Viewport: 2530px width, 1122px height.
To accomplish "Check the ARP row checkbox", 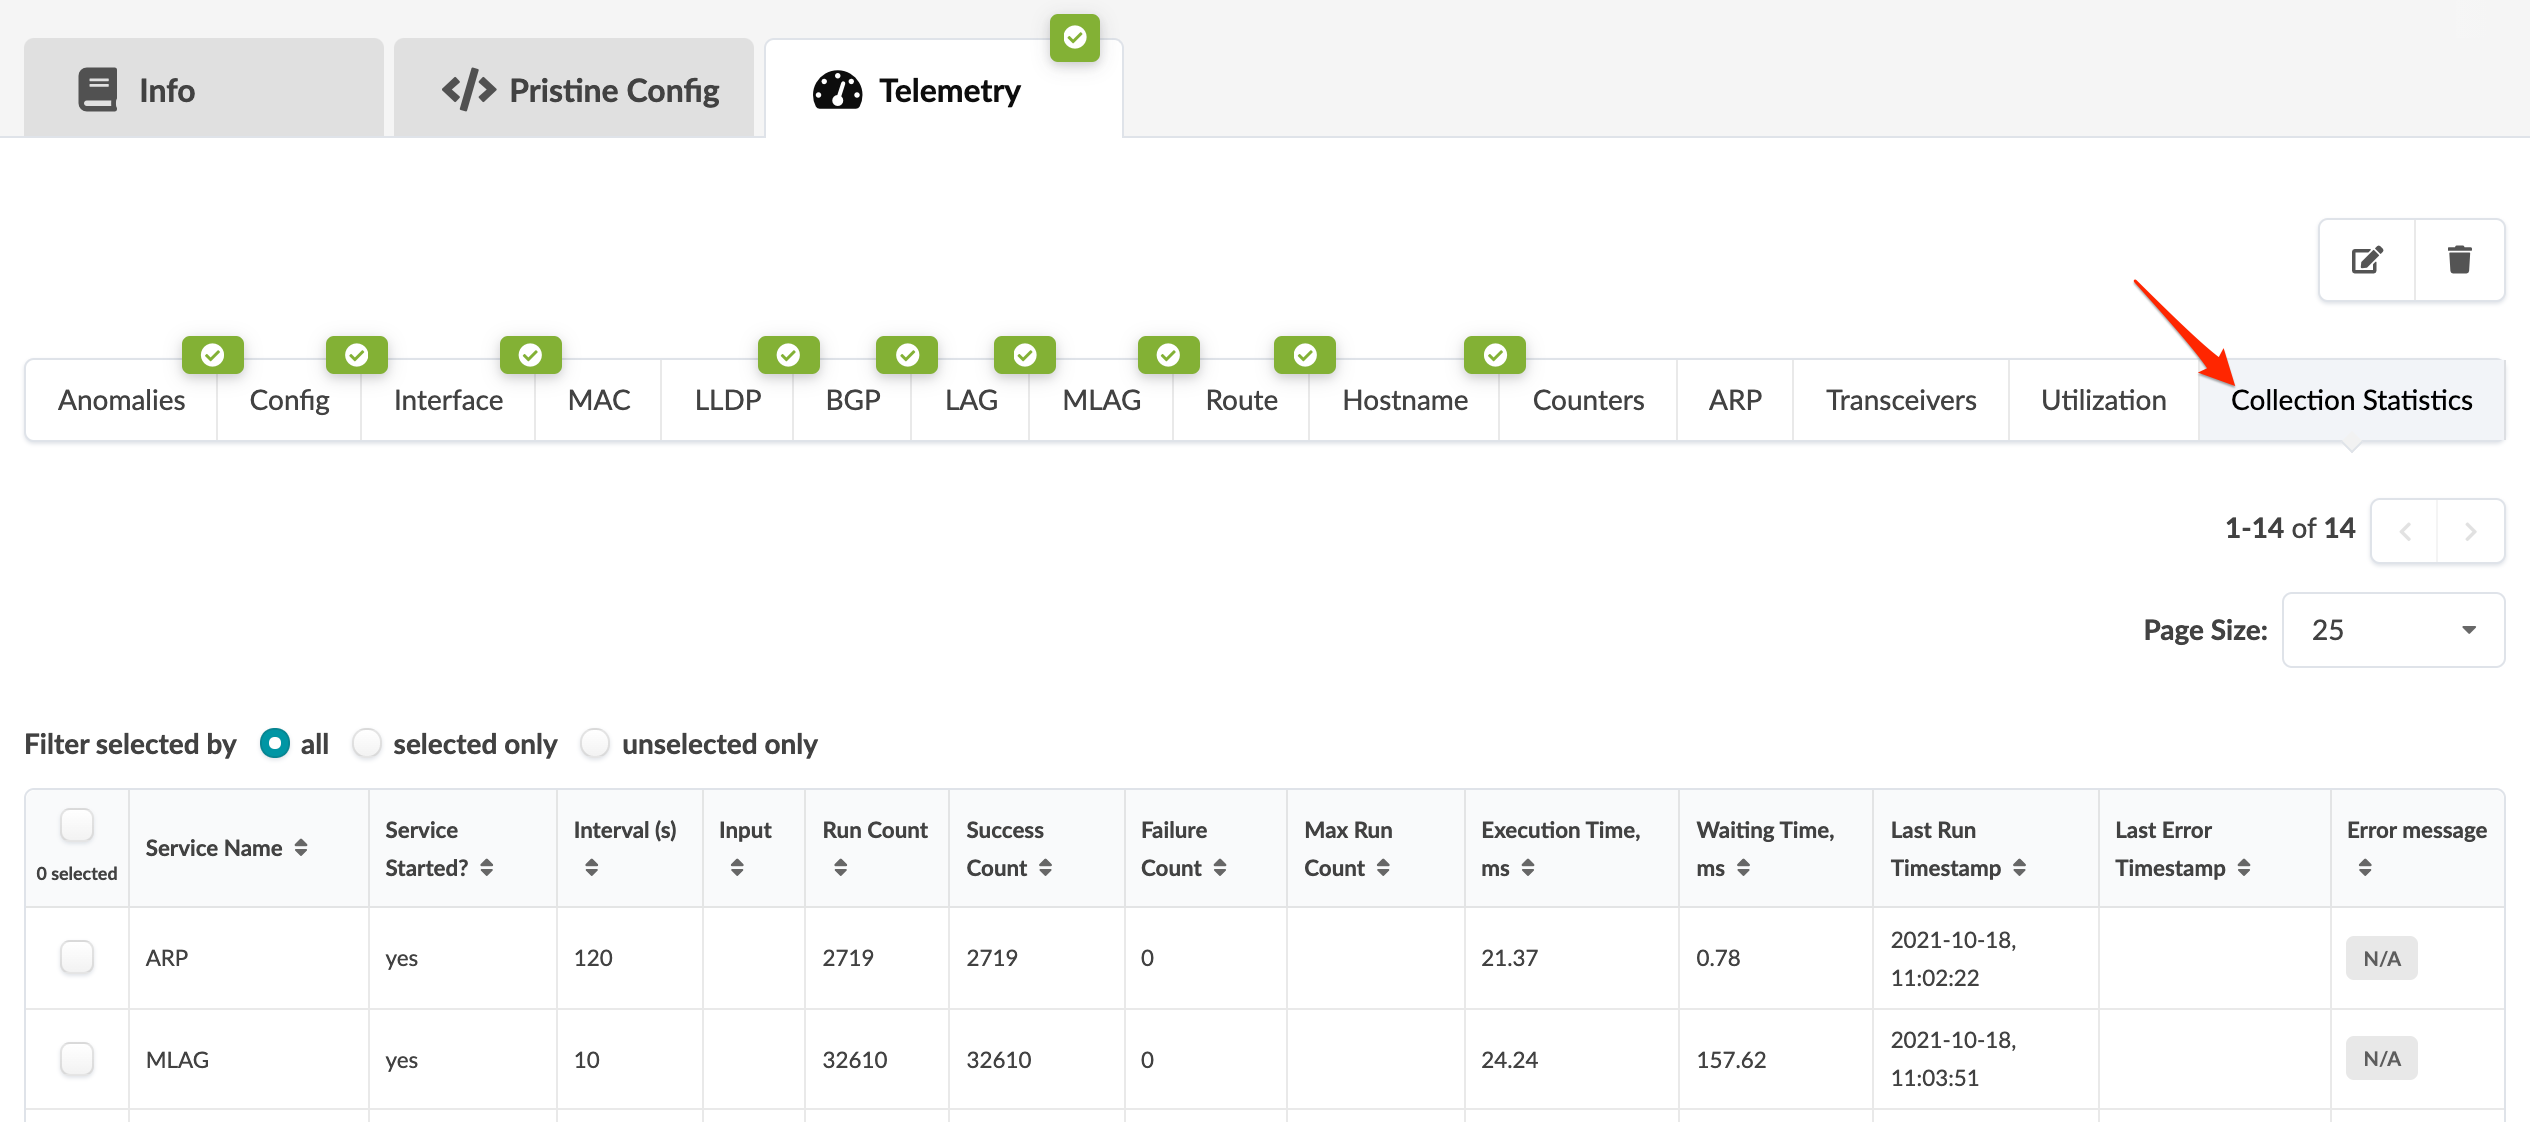I will (x=77, y=957).
